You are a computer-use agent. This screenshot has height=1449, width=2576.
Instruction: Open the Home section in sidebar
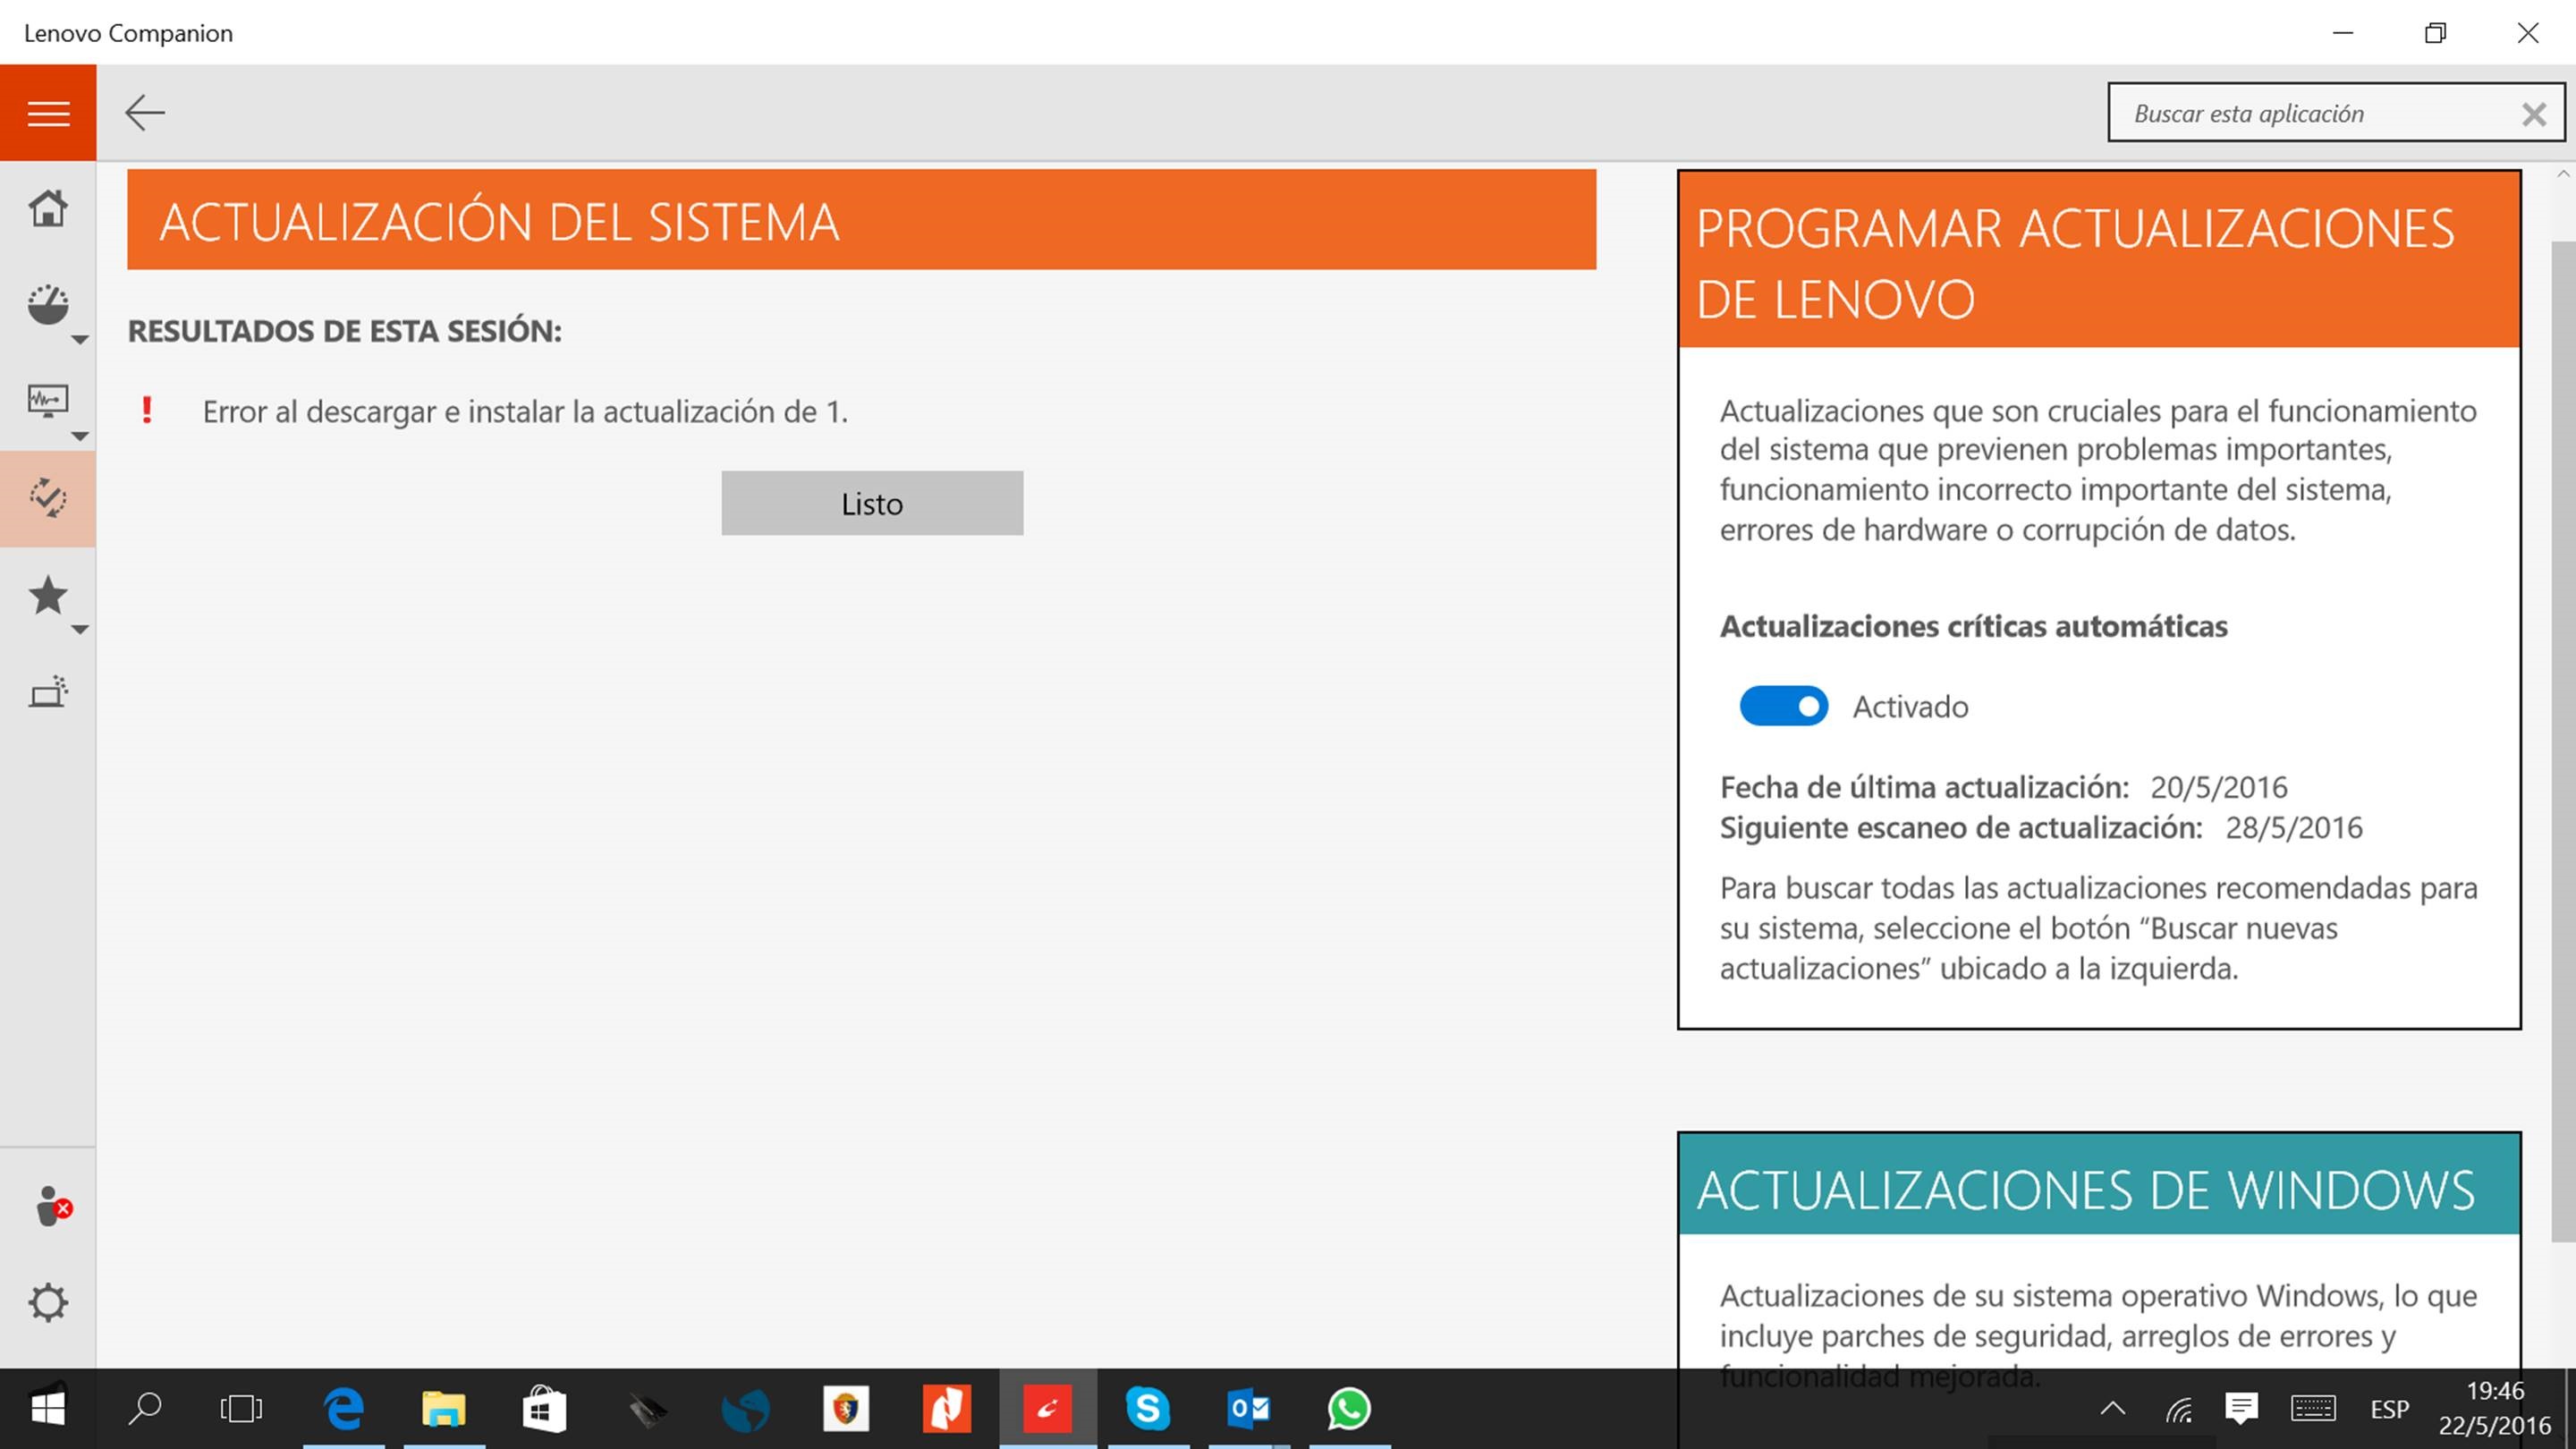click(48, 208)
